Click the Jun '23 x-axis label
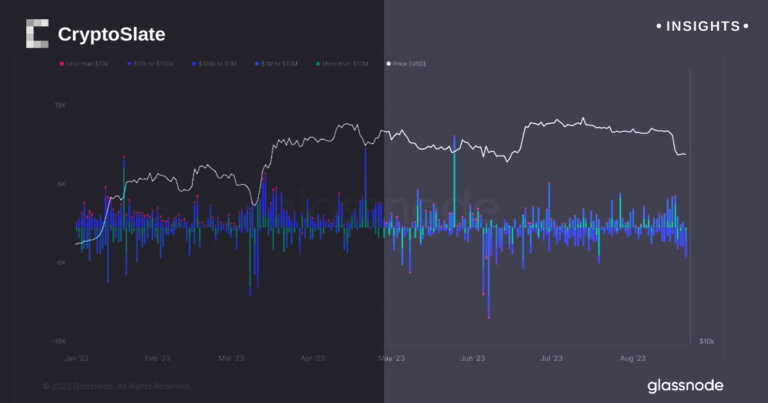This screenshot has width=768, height=403. 472,357
